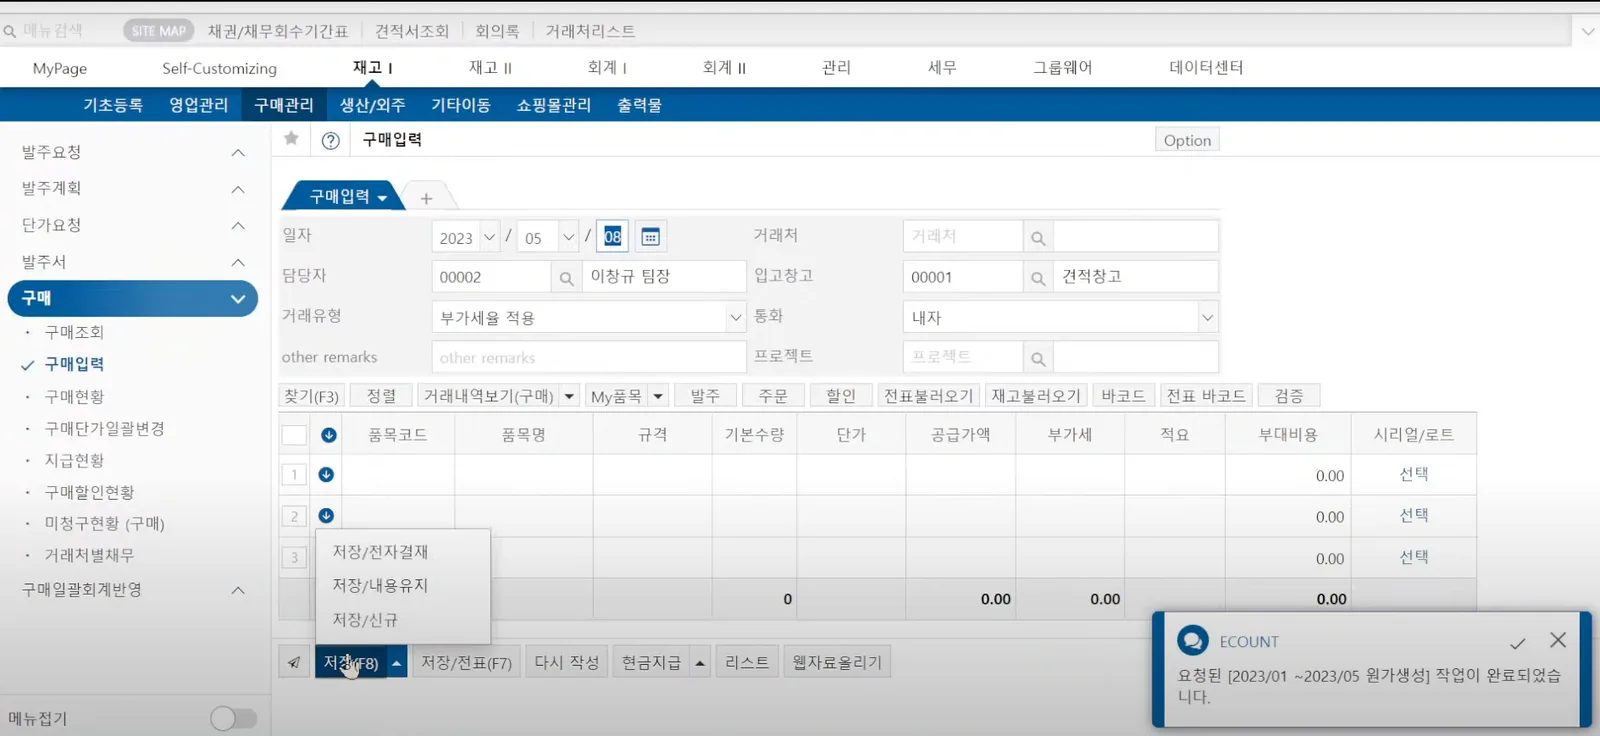The image size is (1600, 736).
Task: Click the send paper plane icon near 저장
Action: (x=294, y=662)
